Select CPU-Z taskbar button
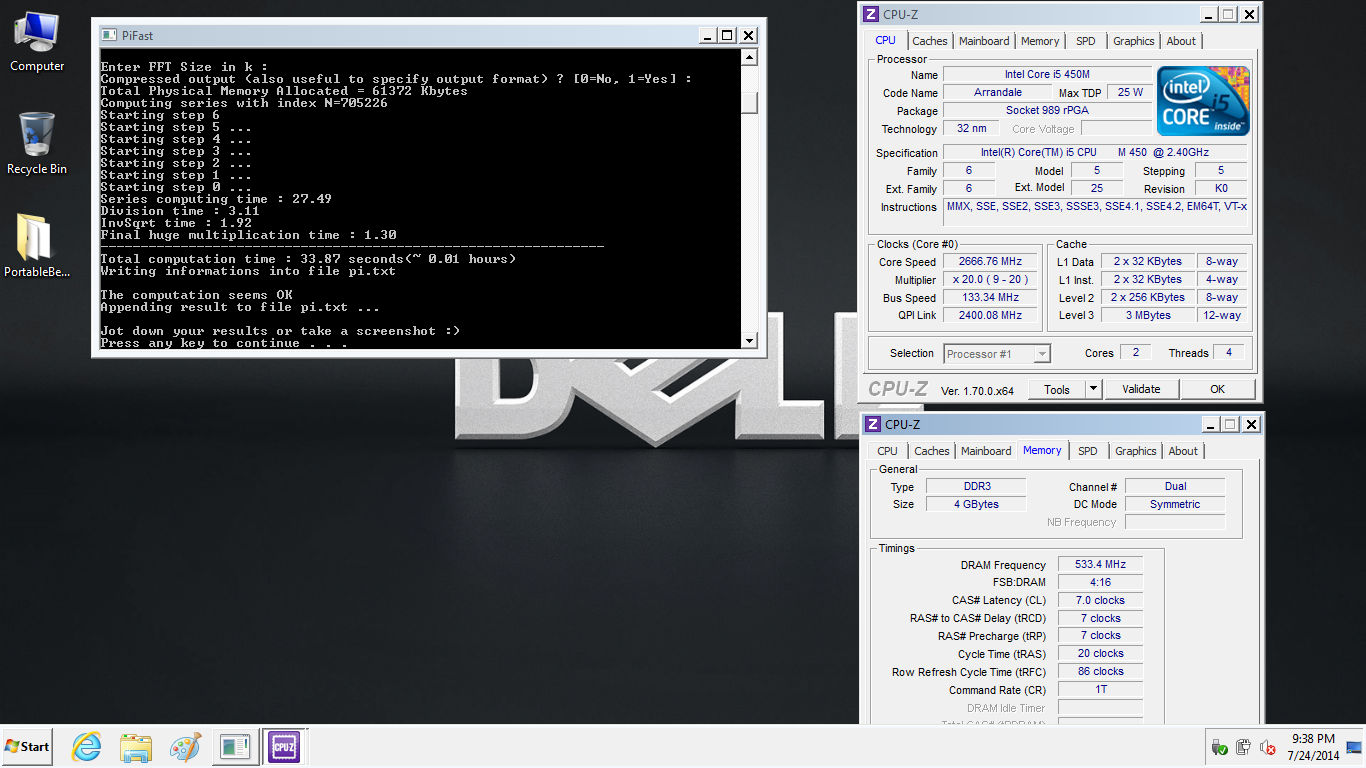The image size is (1366, 768). (283, 746)
